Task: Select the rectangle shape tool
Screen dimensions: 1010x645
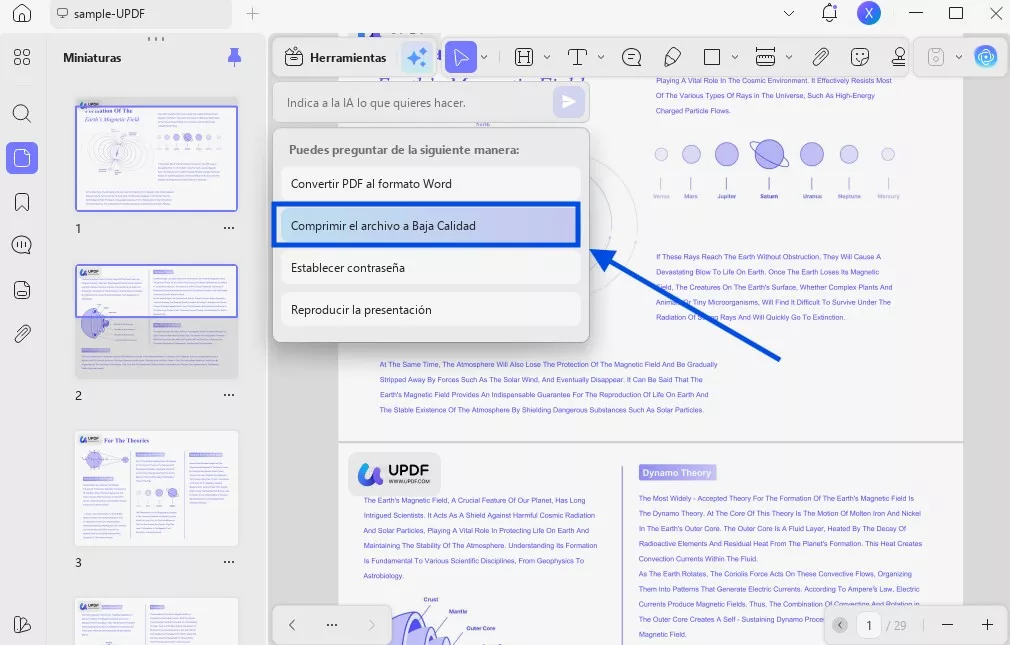Action: [712, 57]
